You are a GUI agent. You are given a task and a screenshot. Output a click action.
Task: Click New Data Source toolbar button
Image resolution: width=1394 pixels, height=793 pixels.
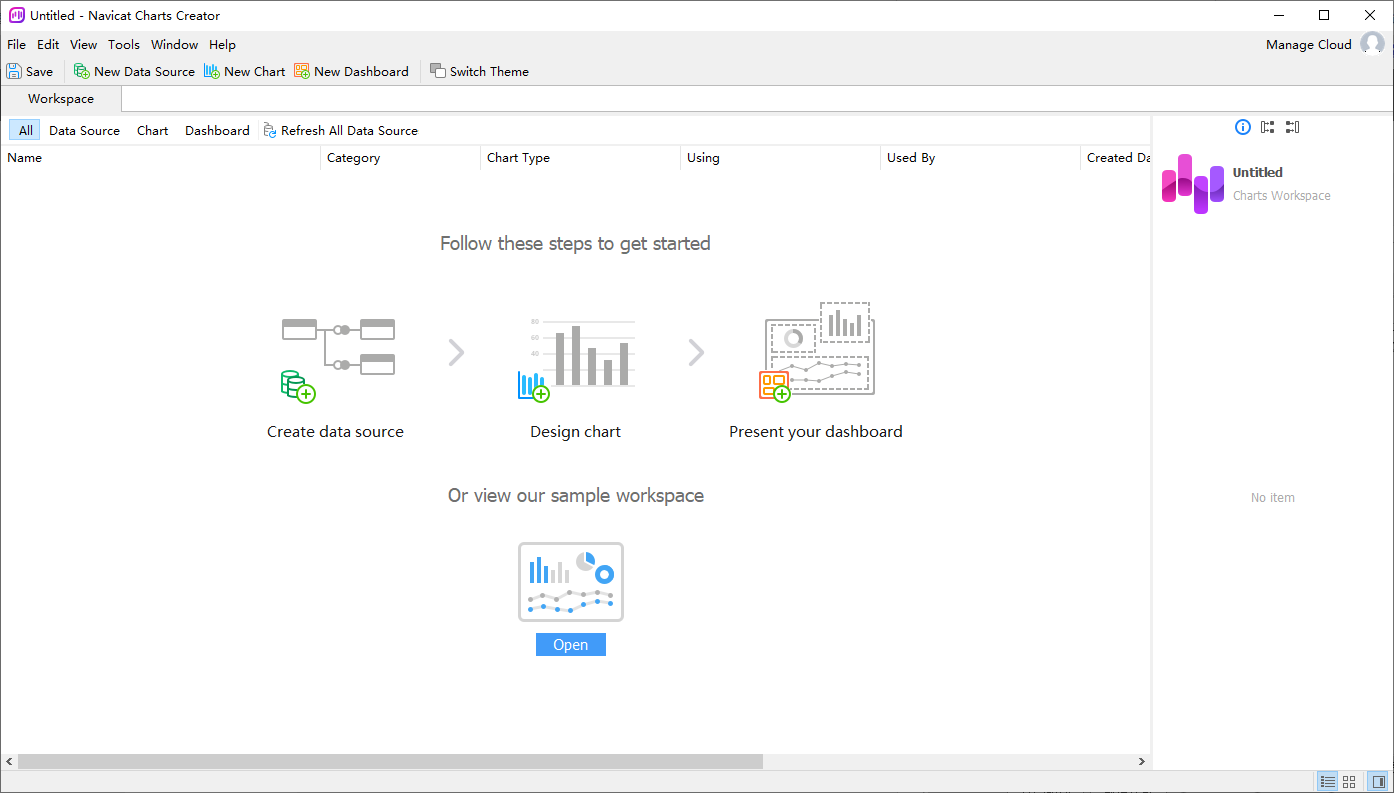click(134, 71)
